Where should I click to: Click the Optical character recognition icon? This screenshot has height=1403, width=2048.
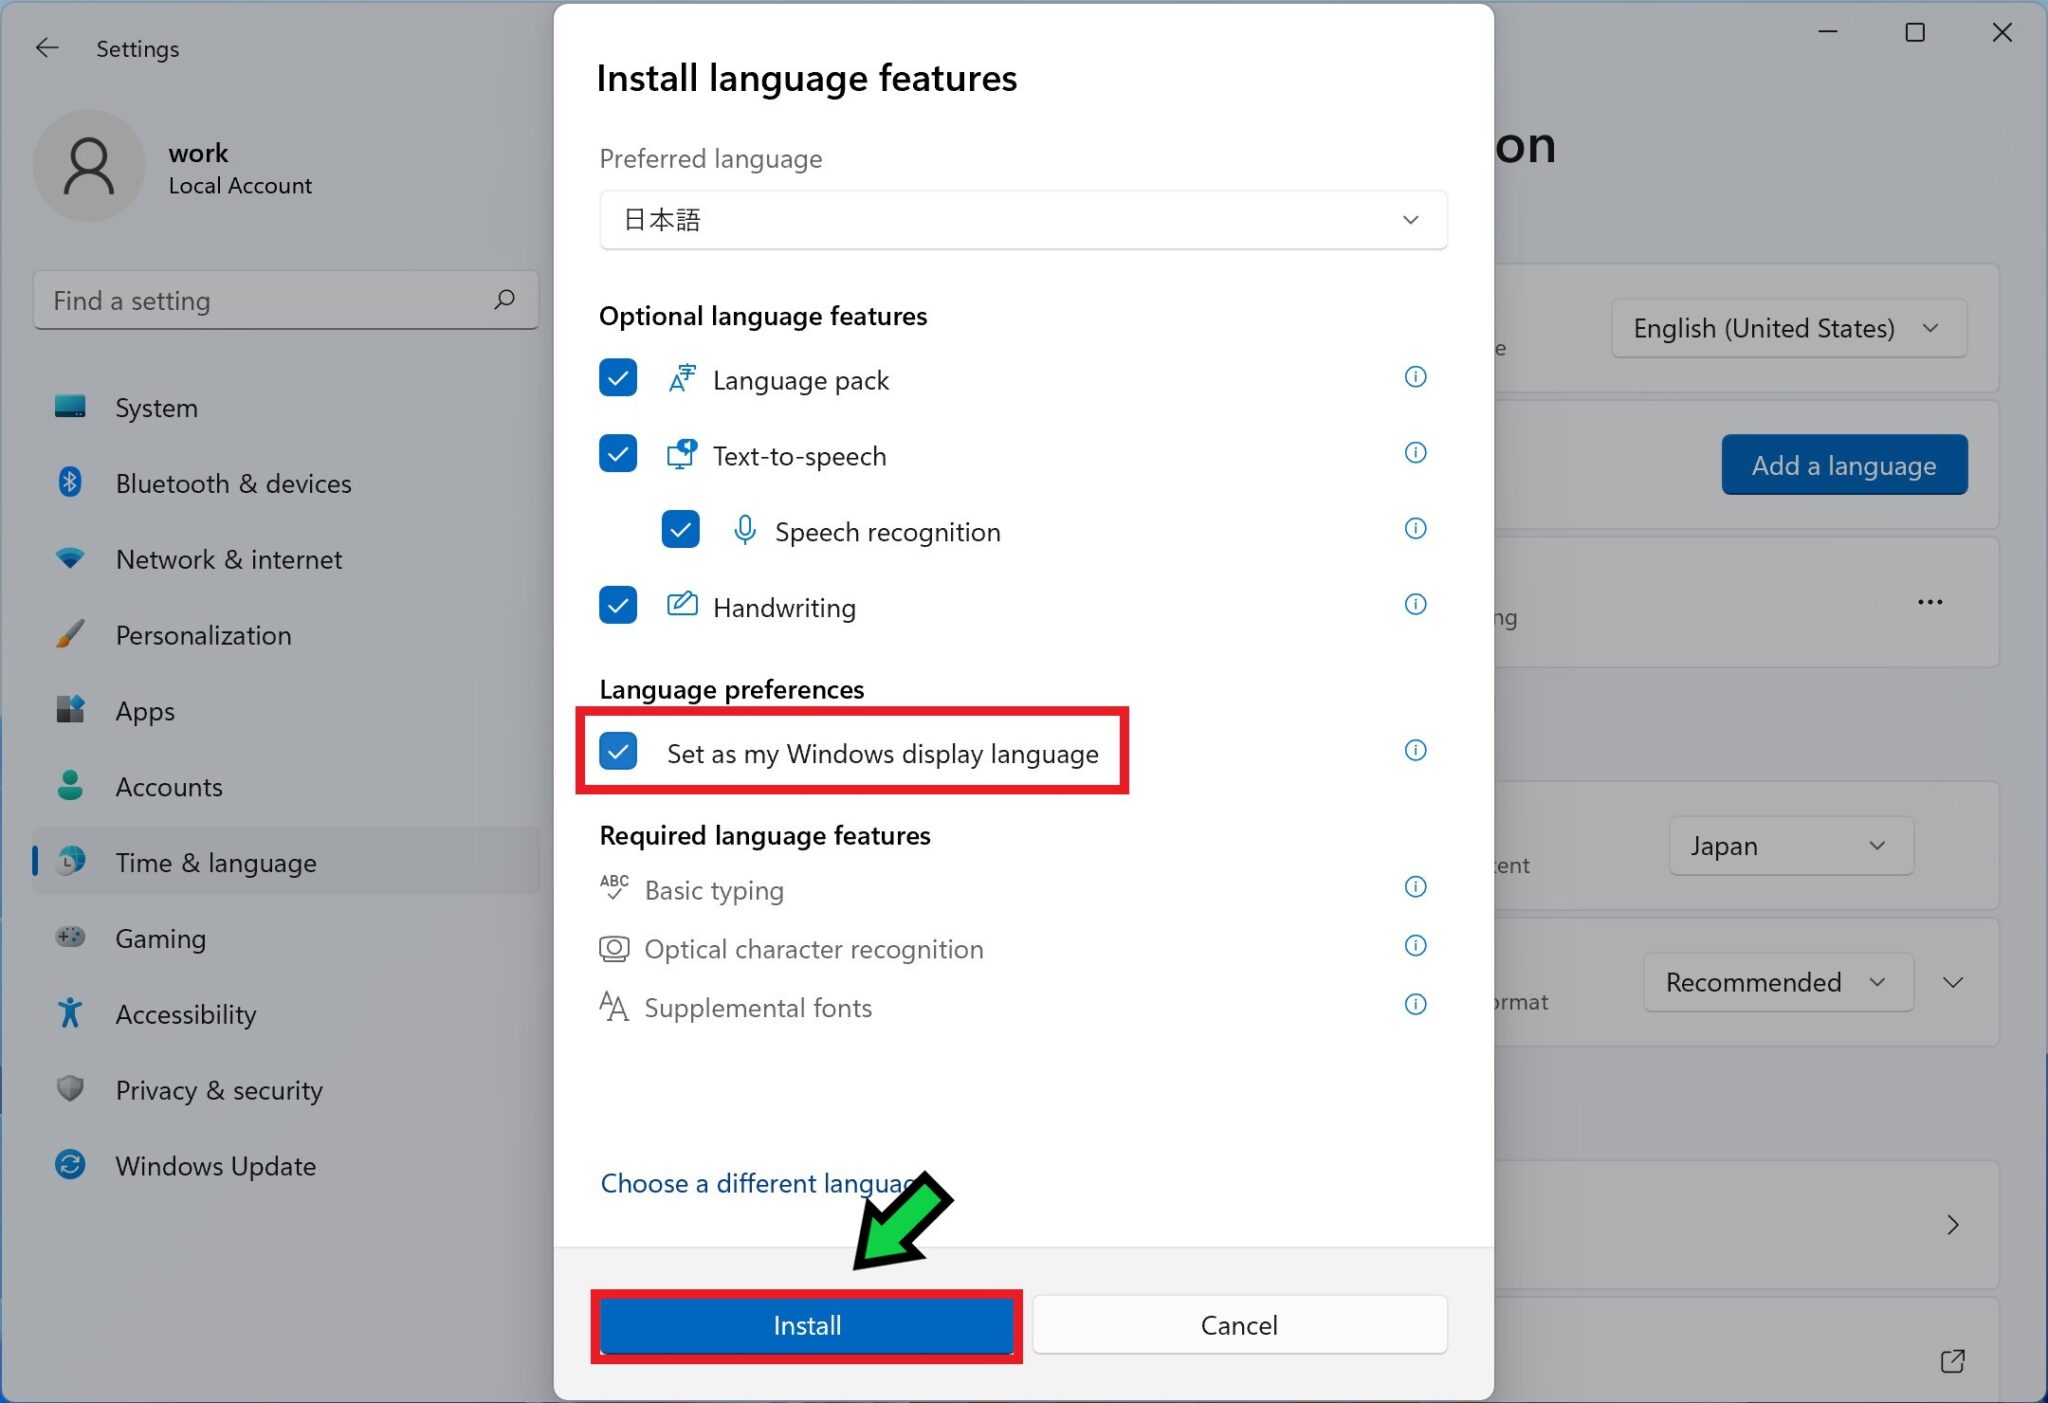(x=614, y=948)
